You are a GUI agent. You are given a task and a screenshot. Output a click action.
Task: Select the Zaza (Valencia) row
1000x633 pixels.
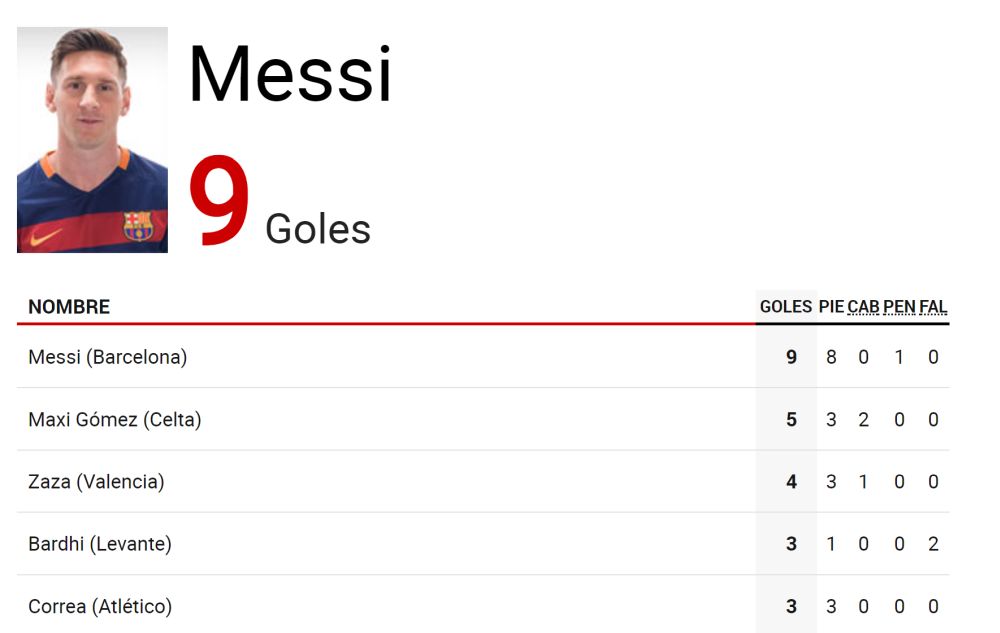(x=483, y=481)
